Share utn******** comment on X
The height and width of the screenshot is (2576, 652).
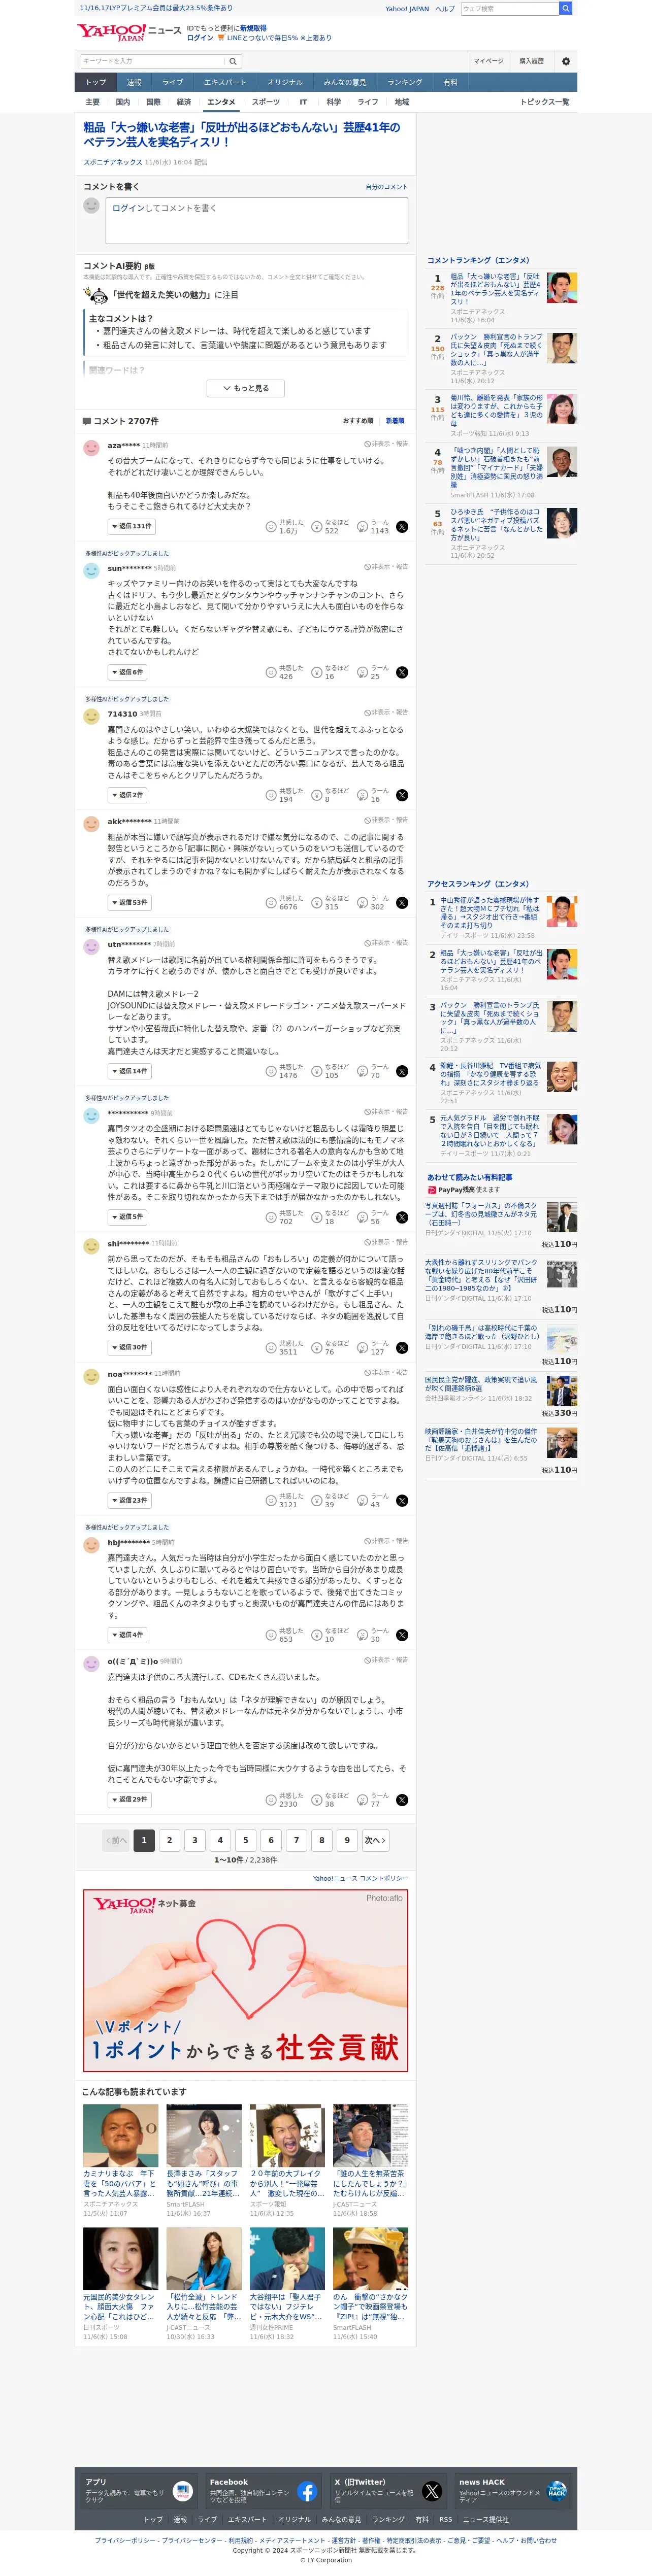click(x=402, y=1071)
